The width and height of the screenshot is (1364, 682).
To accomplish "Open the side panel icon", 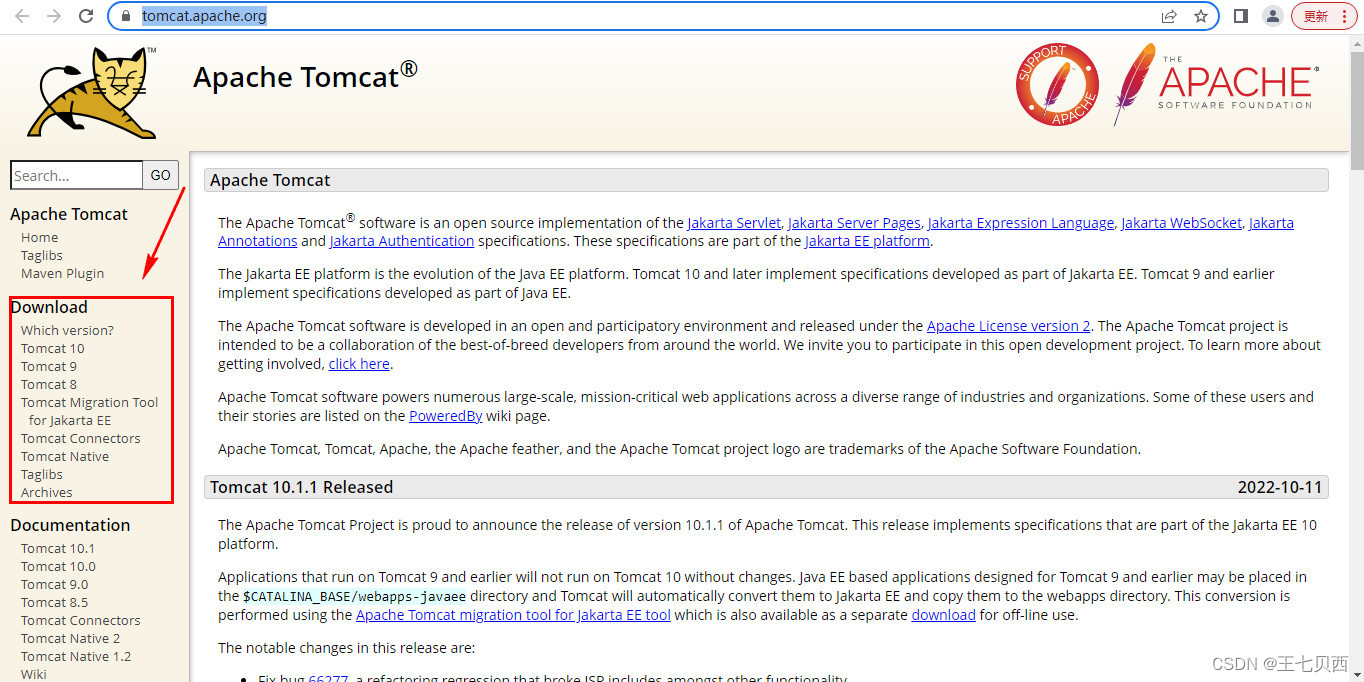I will 1241,16.
